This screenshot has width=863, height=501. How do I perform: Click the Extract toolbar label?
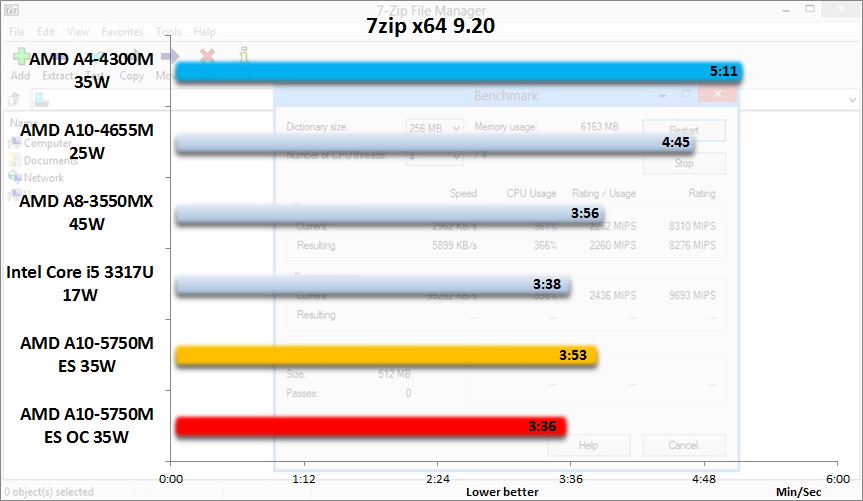57,75
